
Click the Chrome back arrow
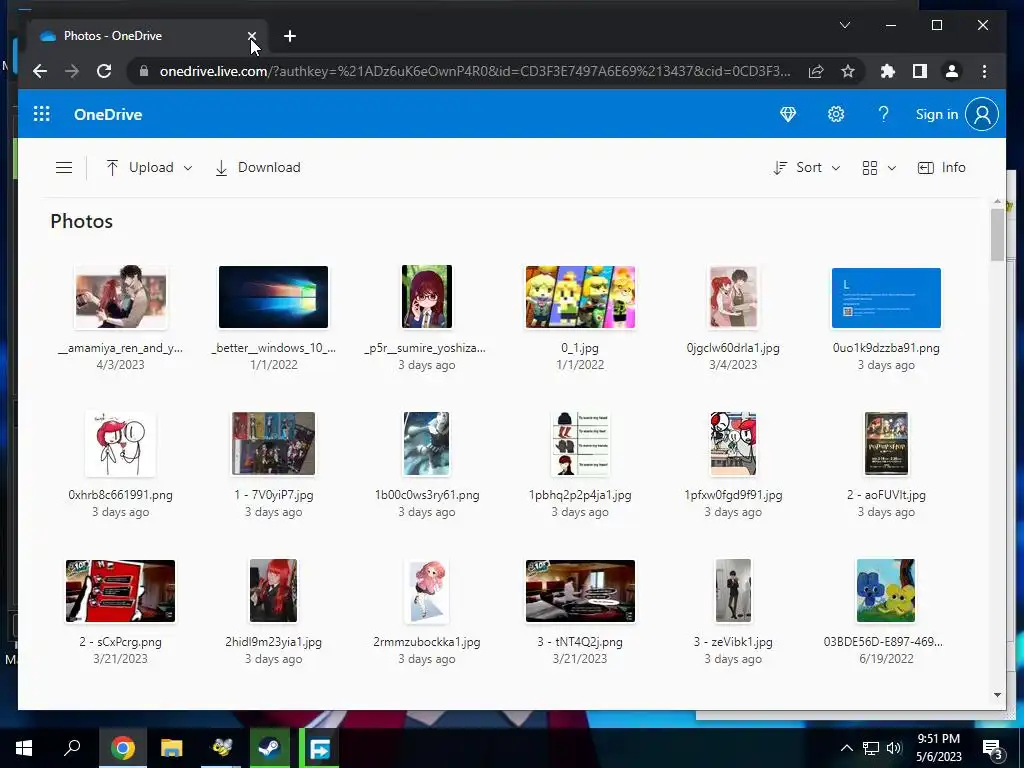pos(40,71)
